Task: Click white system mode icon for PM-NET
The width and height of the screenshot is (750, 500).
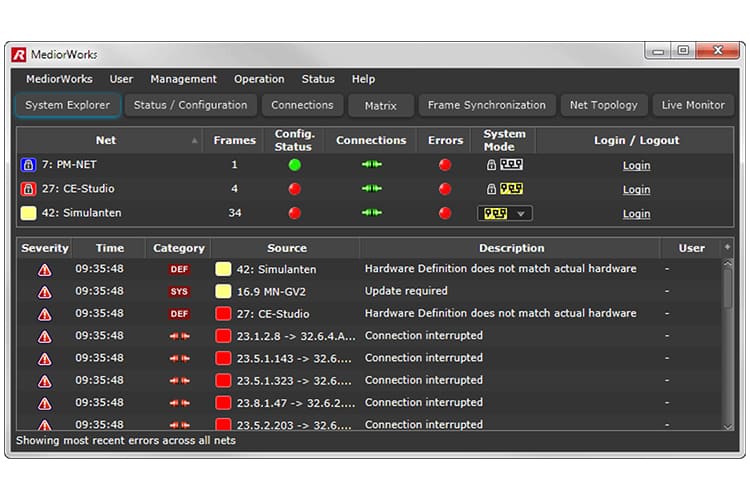Action: [x=511, y=165]
